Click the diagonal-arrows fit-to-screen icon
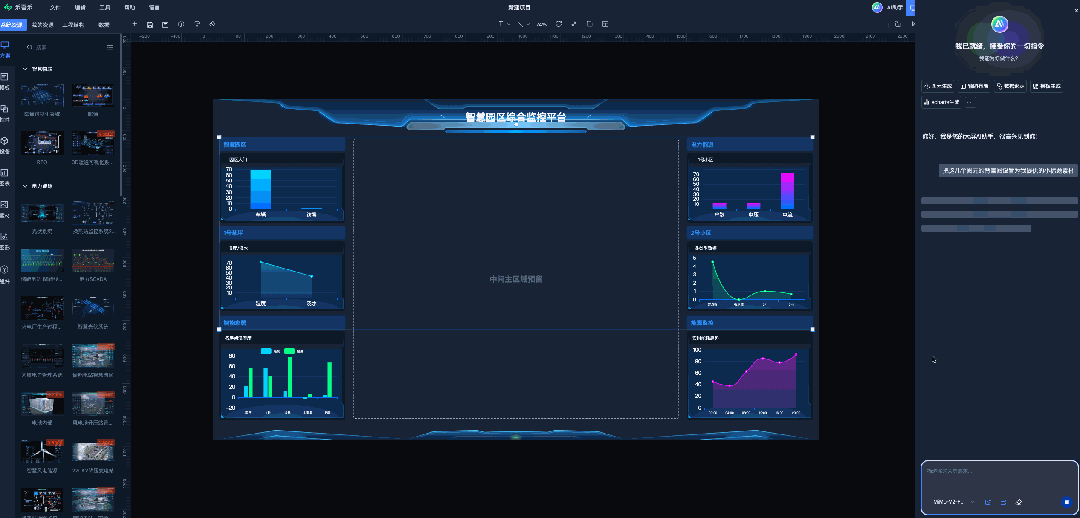Viewport: 1080px width, 518px height. (574, 24)
